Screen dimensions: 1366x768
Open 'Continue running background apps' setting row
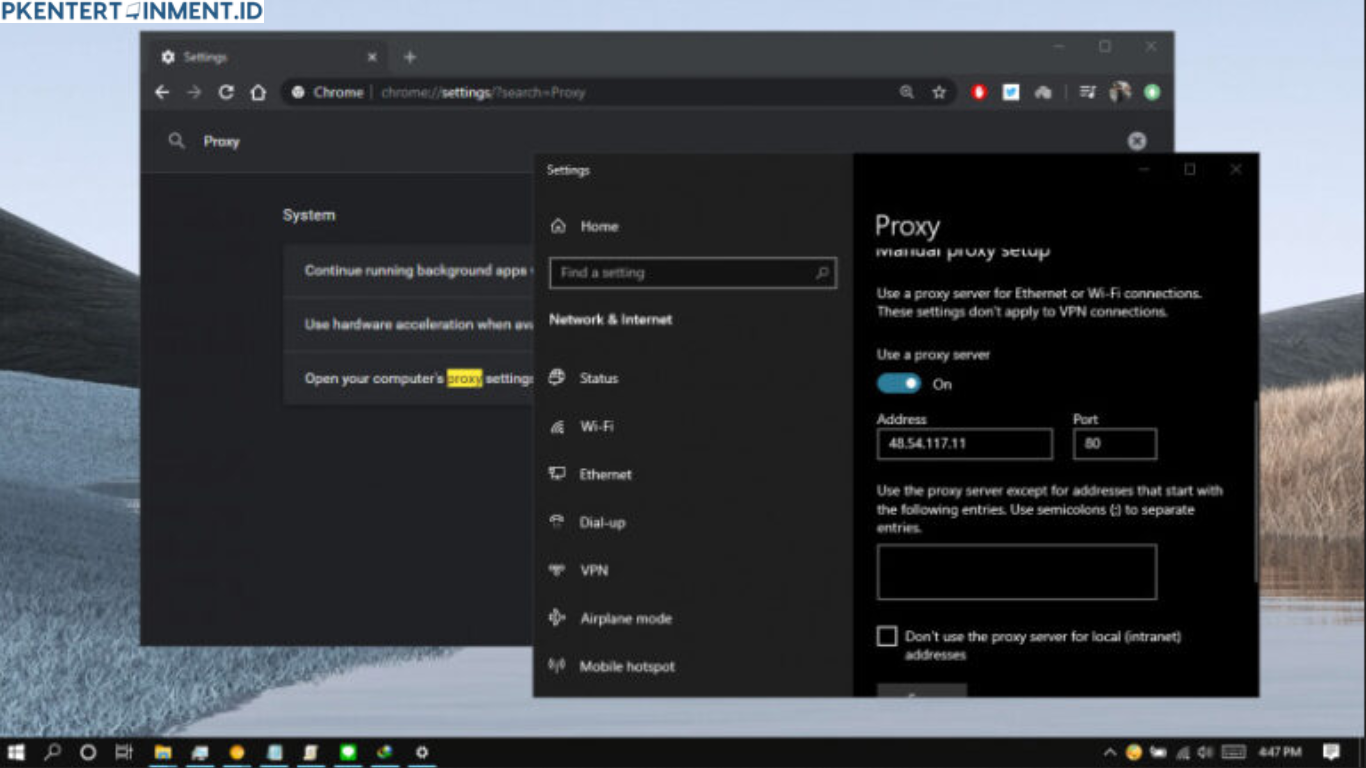coord(409,270)
